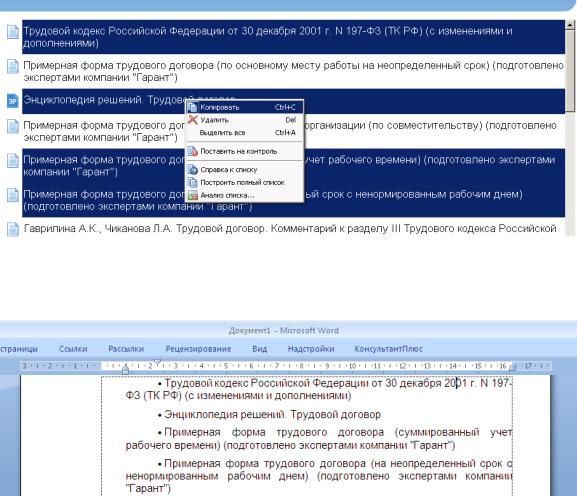The image size is (577, 496).
Task: Open the Вид ribbon tab in Word
Action: (x=259, y=349)
